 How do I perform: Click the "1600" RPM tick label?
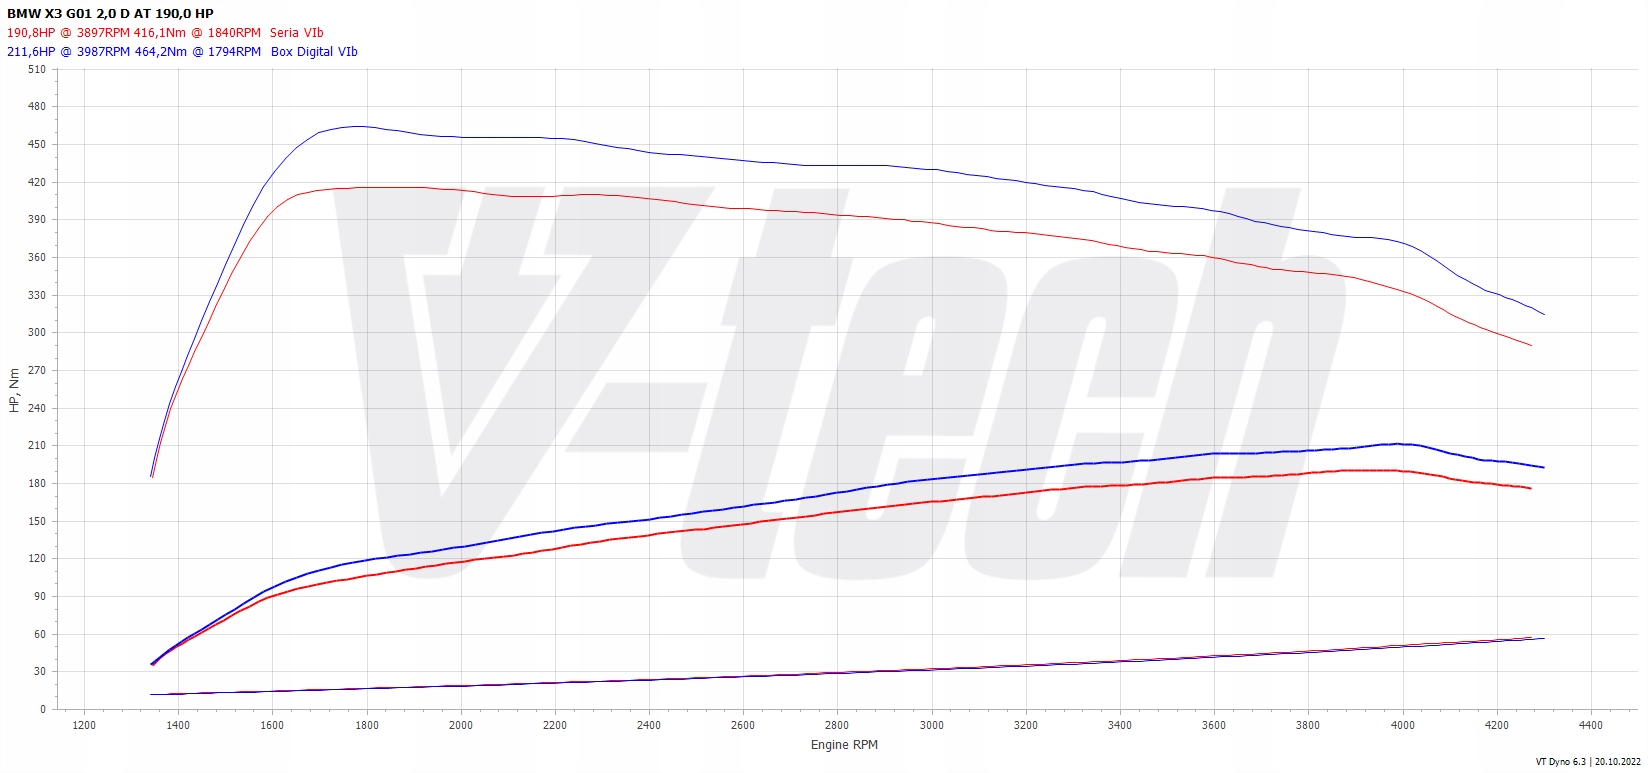click(x=272, y=725)
